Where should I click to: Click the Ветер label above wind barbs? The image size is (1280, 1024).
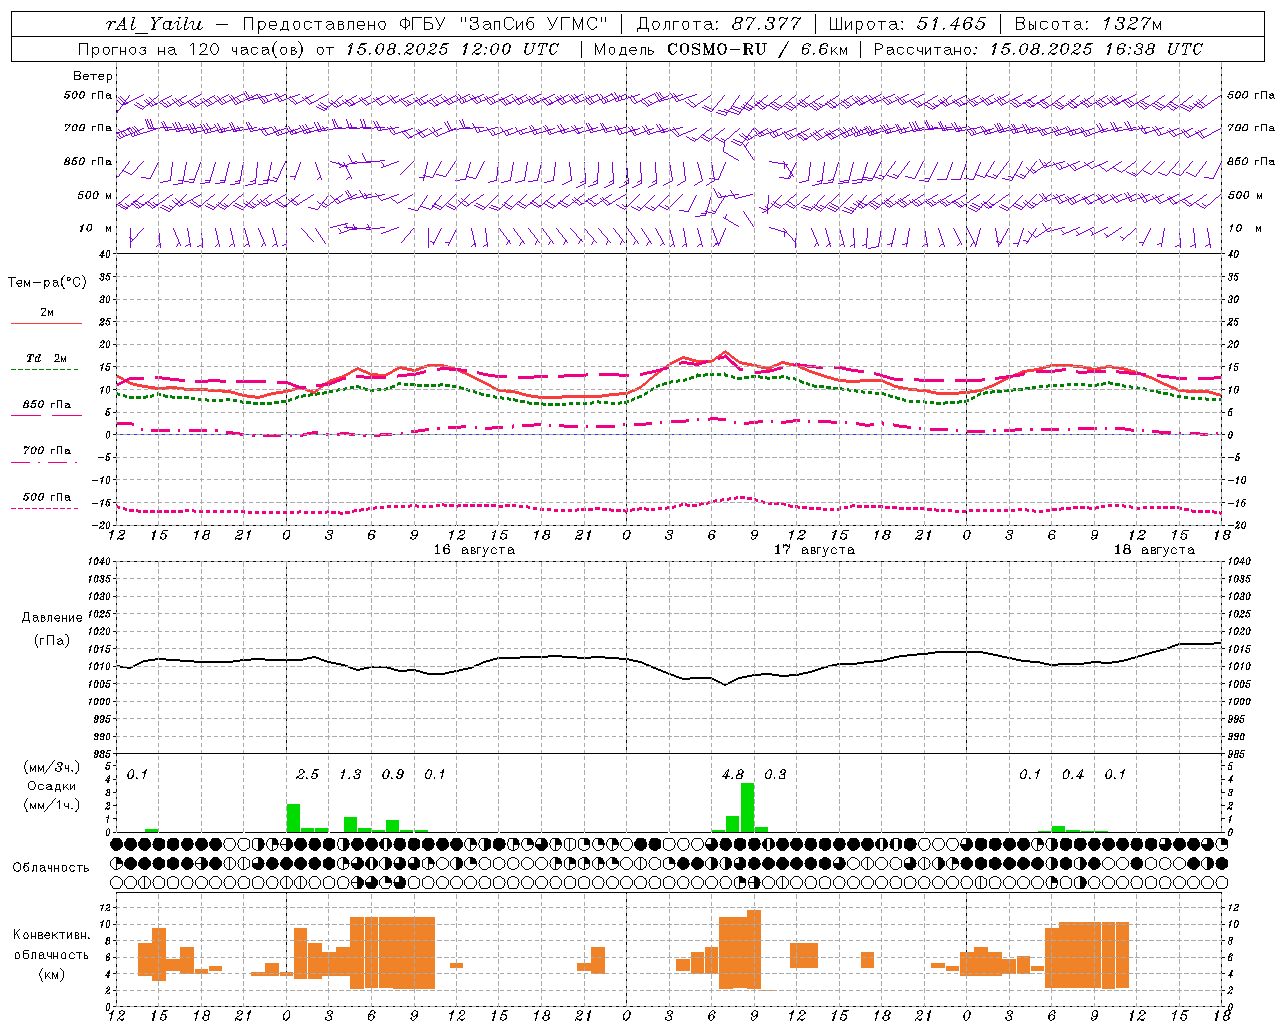pyautogui.click(x=92, y=76)
